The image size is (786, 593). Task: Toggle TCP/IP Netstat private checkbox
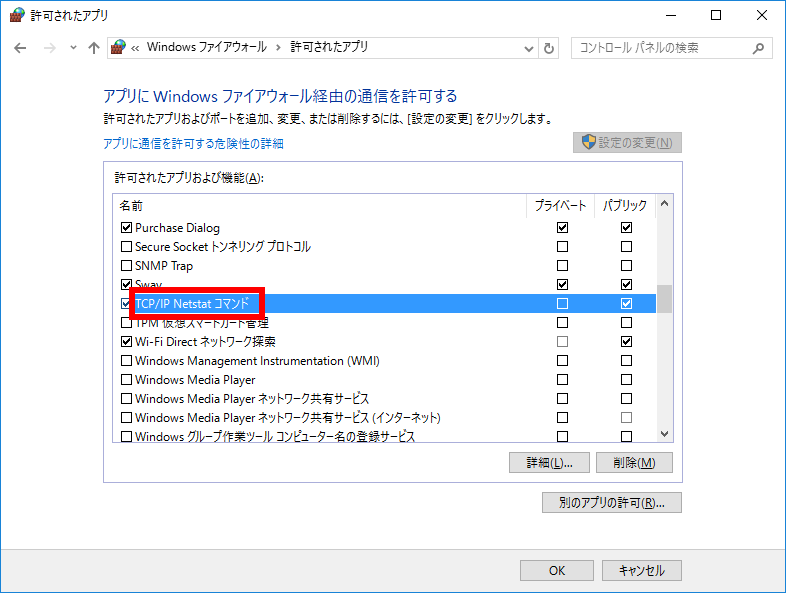[x=562, y=304]
